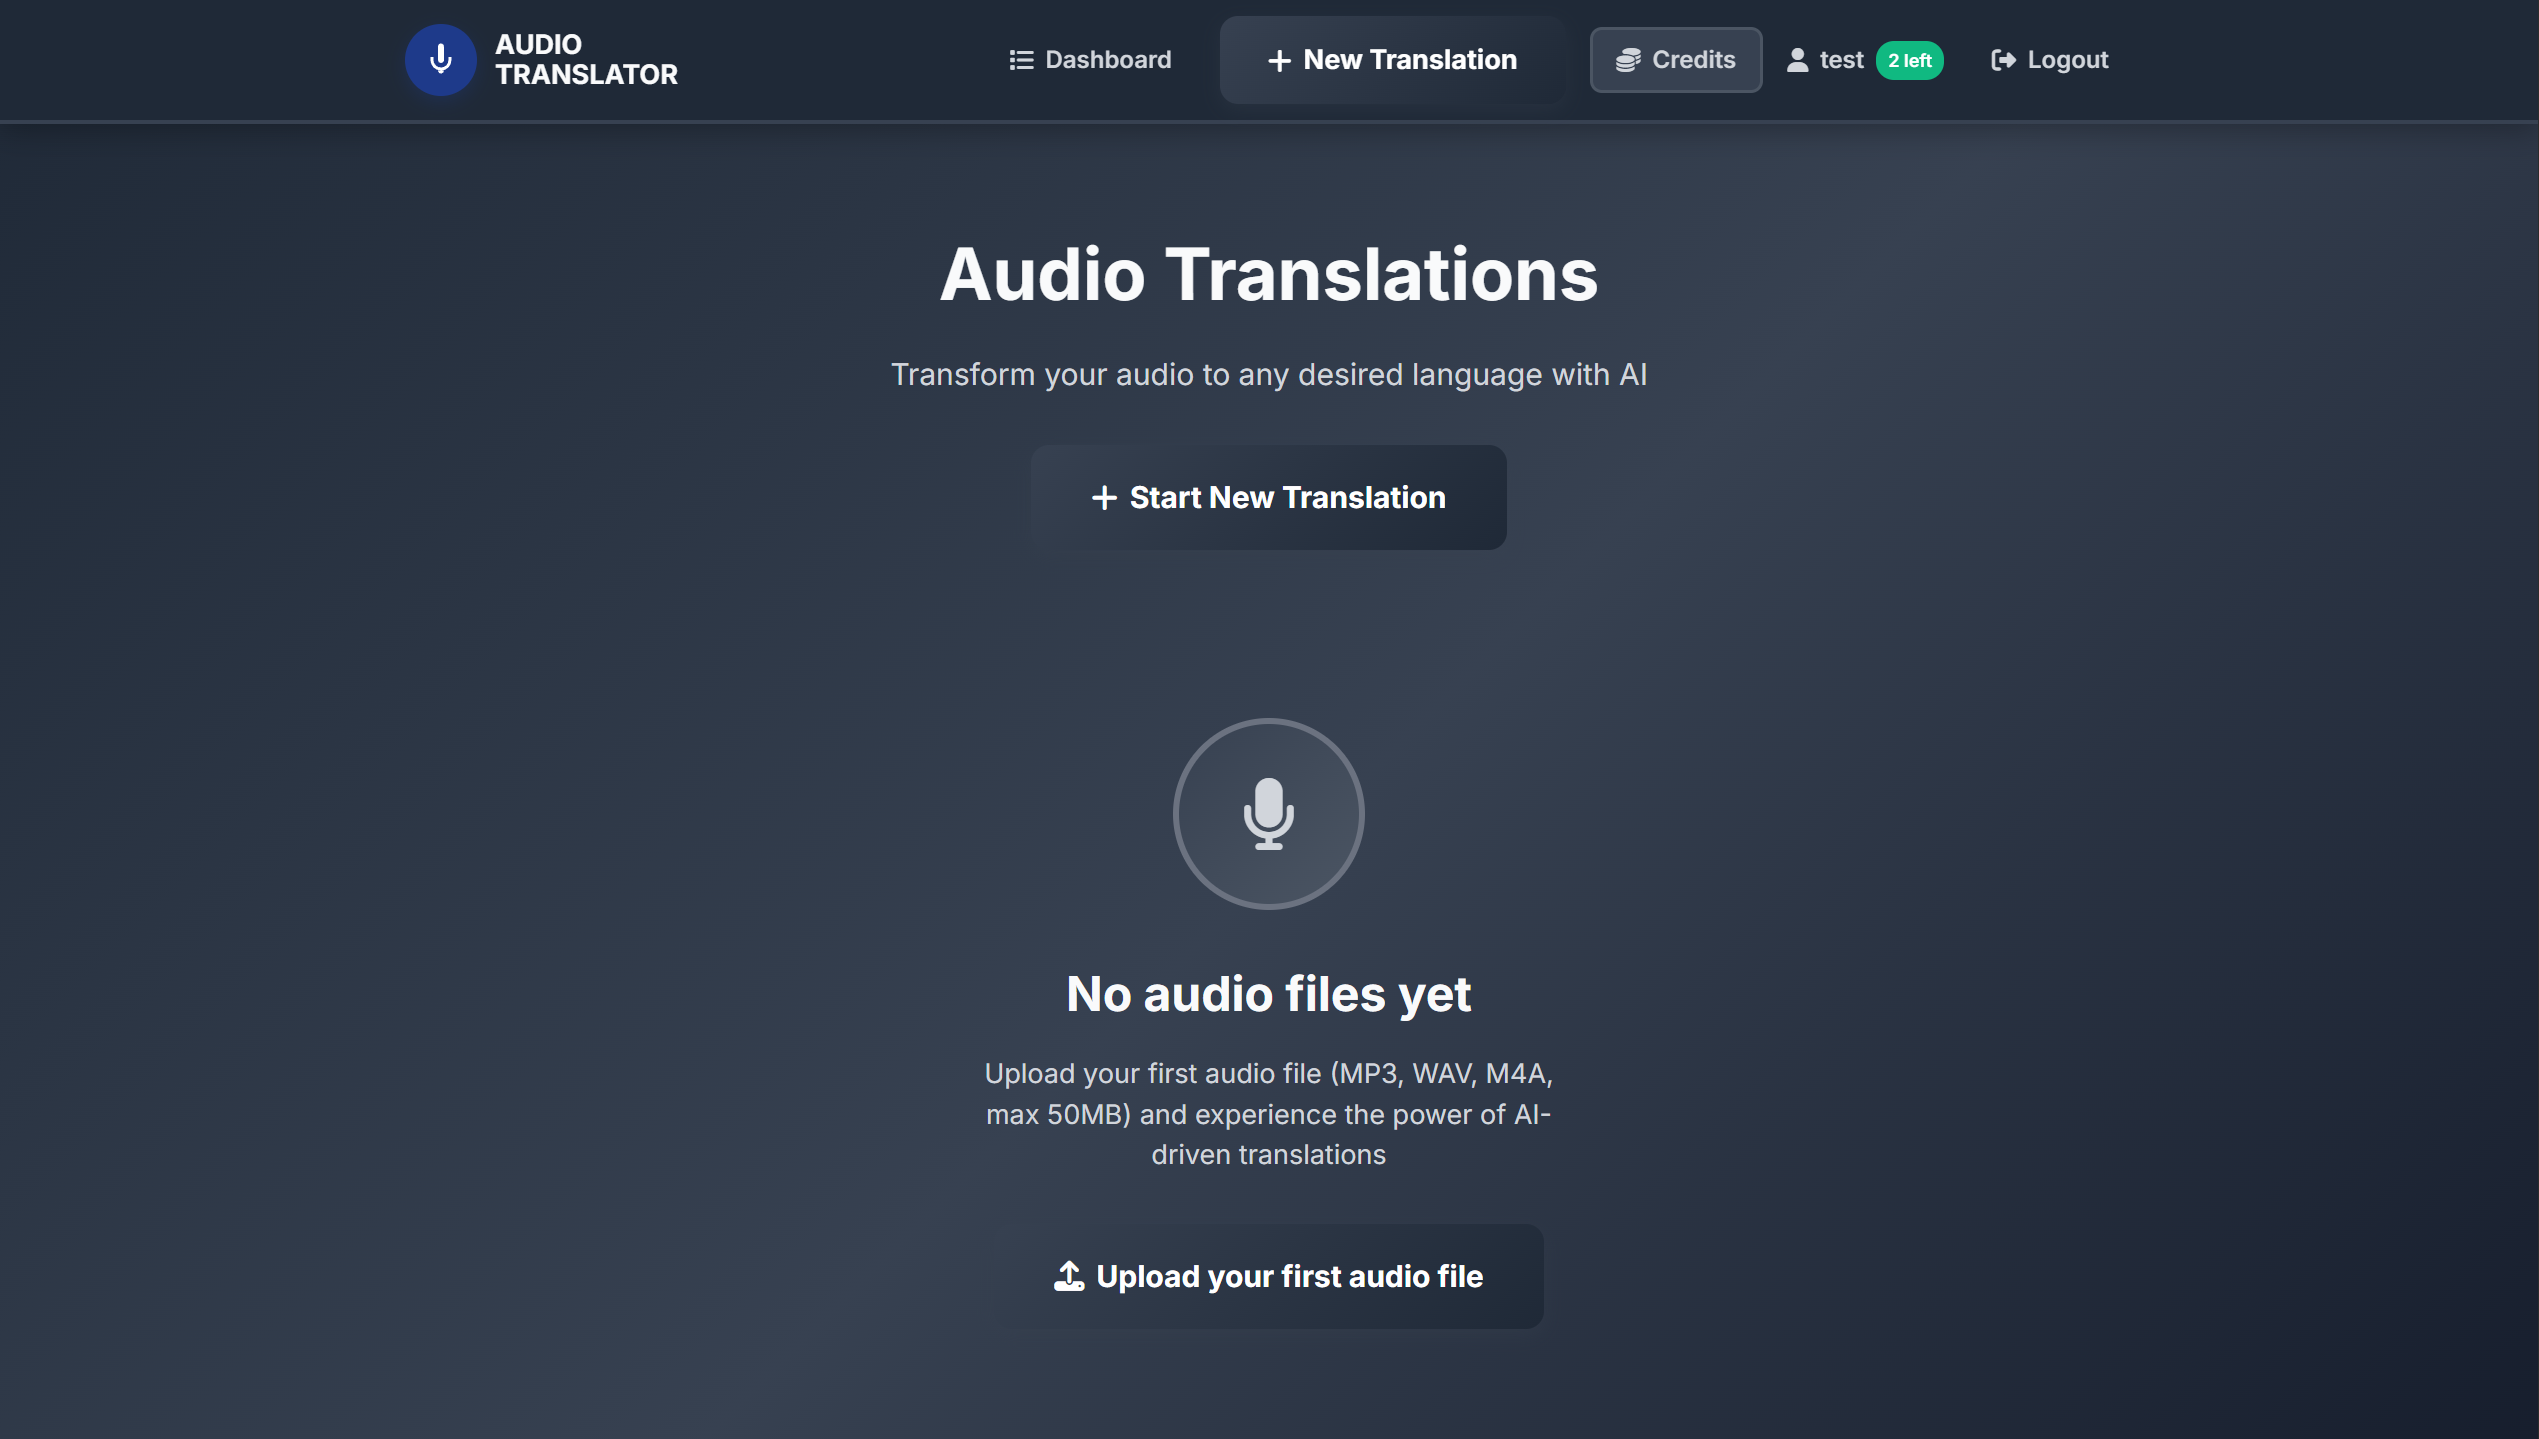Click the Audio Translator microphone logo icon
Image resolution: width=2539 pixels, height=1439 pixels.
tap(440, 60)
